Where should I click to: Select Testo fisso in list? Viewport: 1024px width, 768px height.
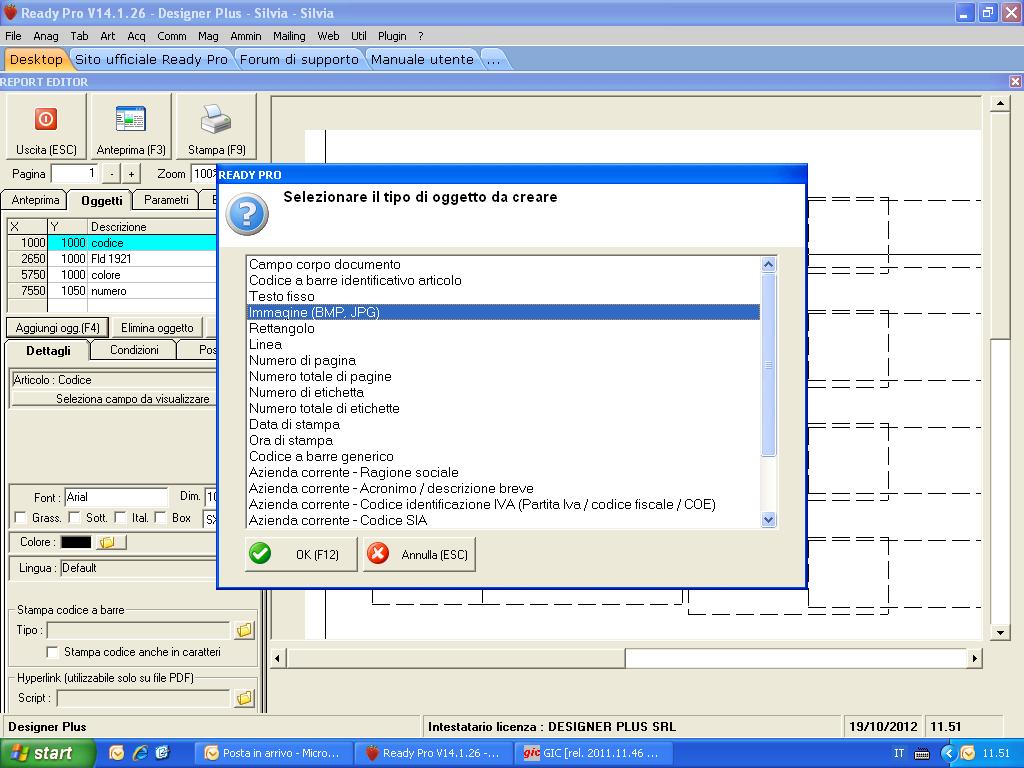(x=503, y=296)
